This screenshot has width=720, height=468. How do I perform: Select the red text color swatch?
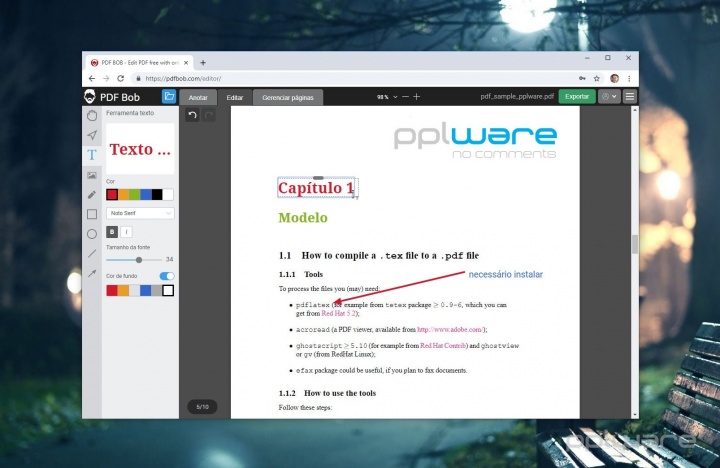click(x=113, y=194)
